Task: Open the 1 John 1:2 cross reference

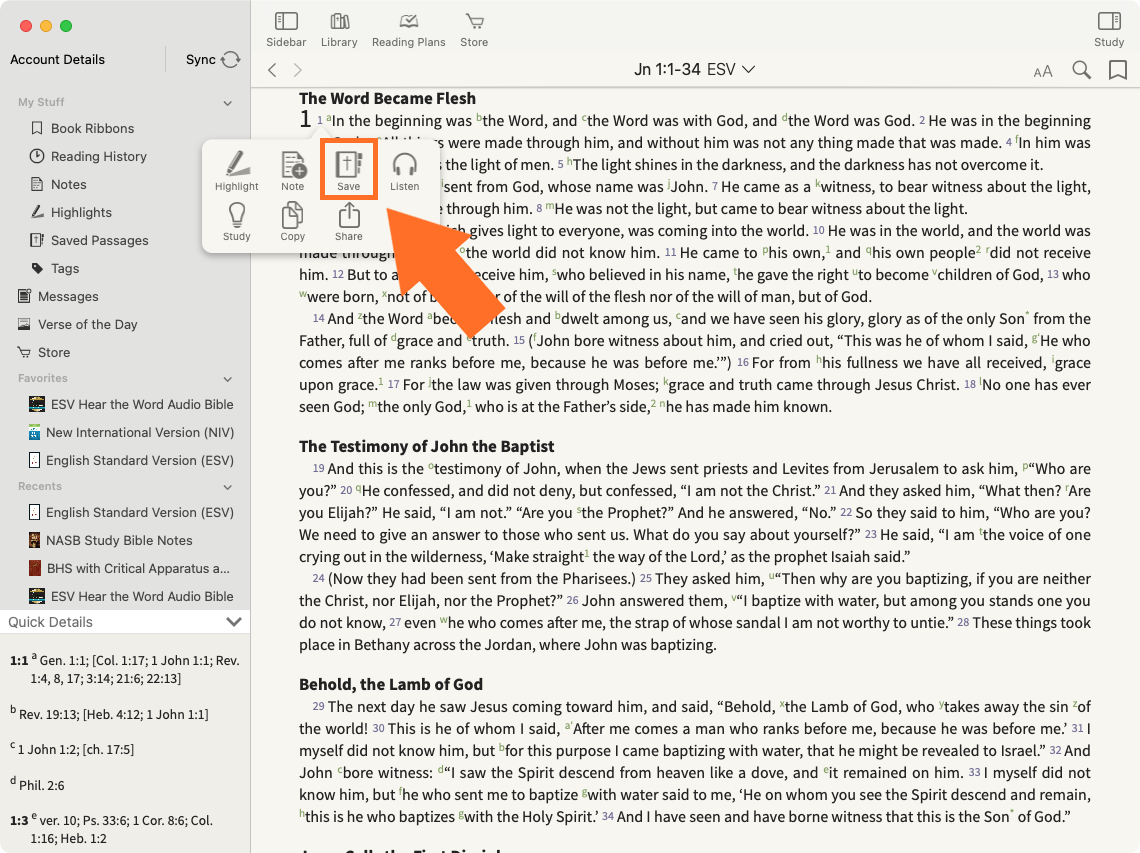Action: click(47, 750)
